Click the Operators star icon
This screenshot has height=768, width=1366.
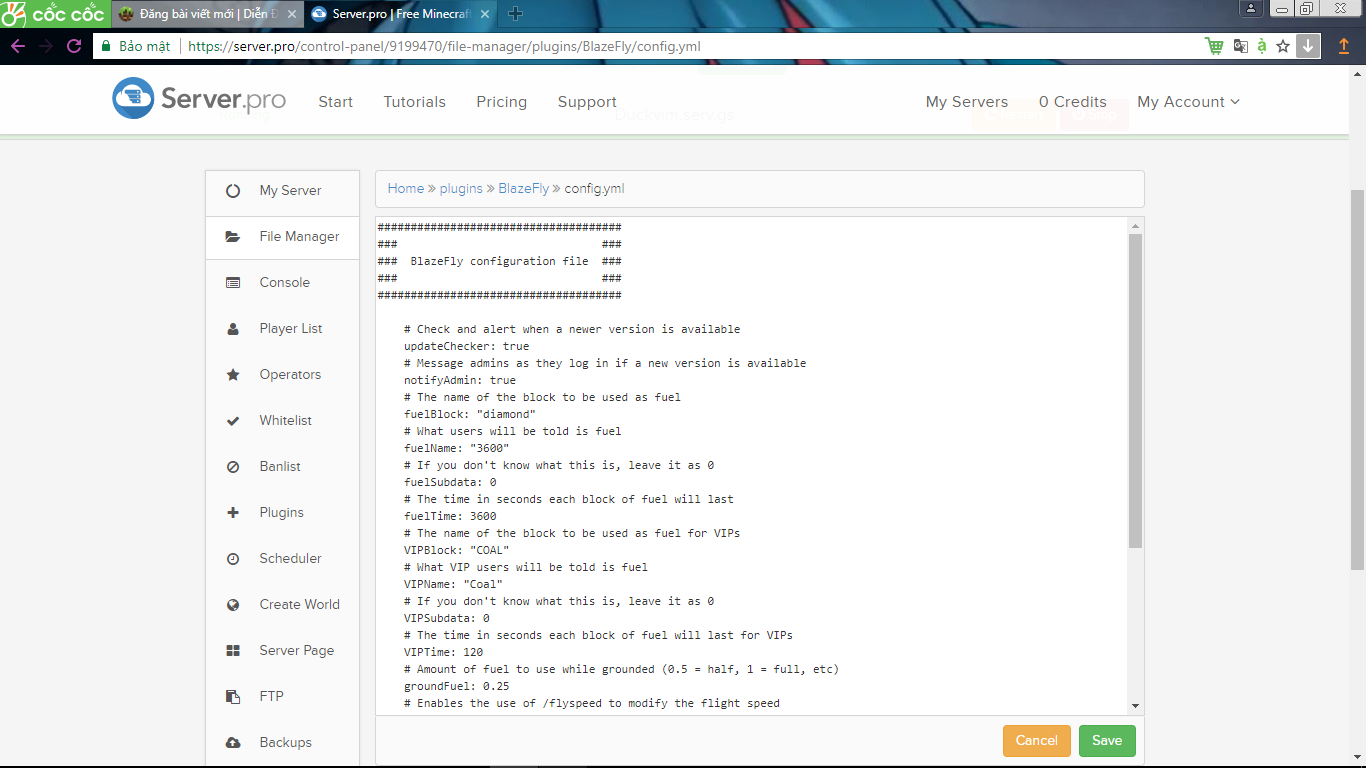click(233, 375)
